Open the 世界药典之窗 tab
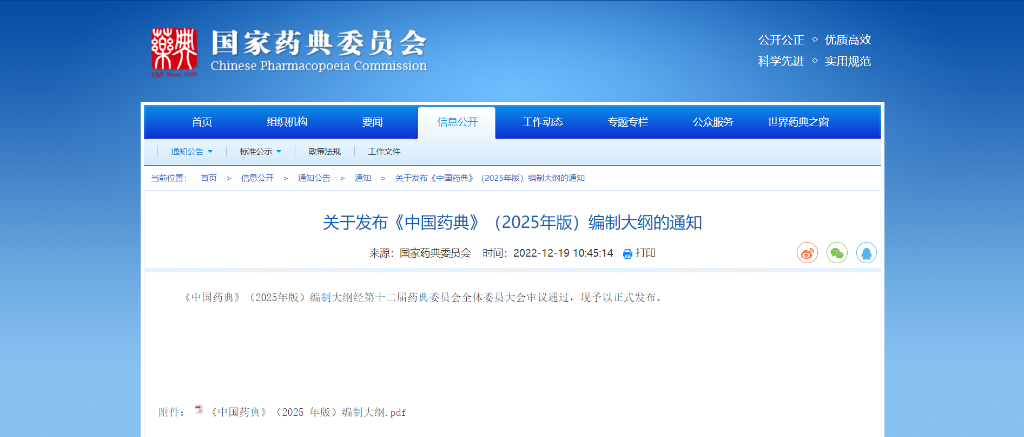This screenshot has height=437, width=1024. pyautogui.click(x=798, y=122)
